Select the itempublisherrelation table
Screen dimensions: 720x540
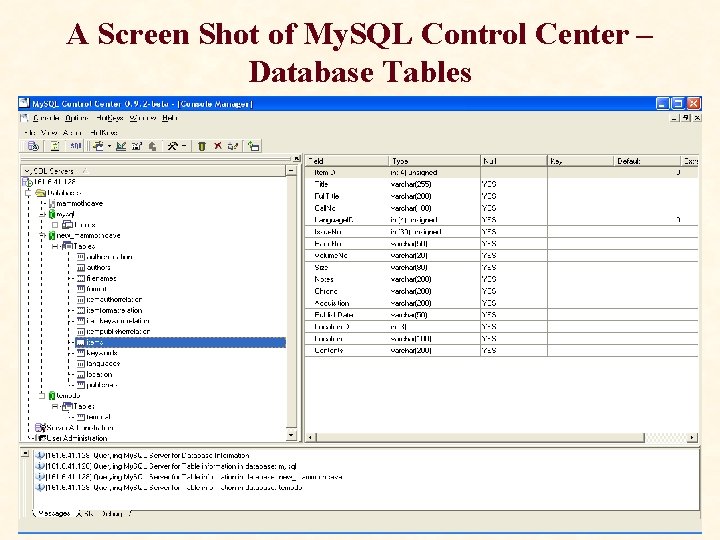[x=118, y=332]
